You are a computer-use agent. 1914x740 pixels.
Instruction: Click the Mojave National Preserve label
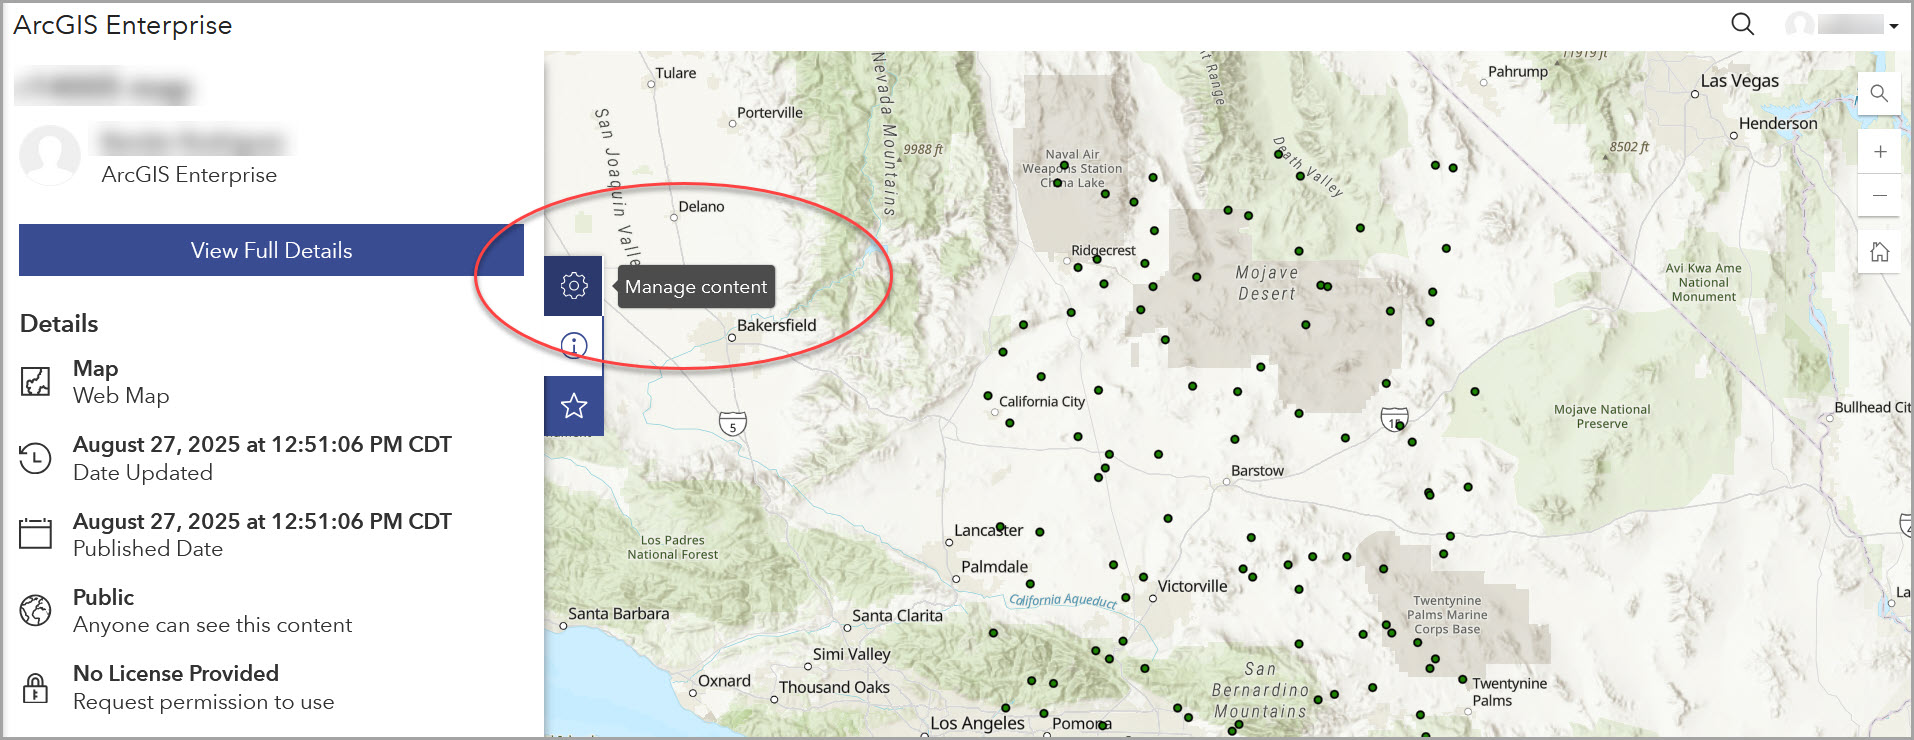pyautogui.click(x=1602, y=416)
